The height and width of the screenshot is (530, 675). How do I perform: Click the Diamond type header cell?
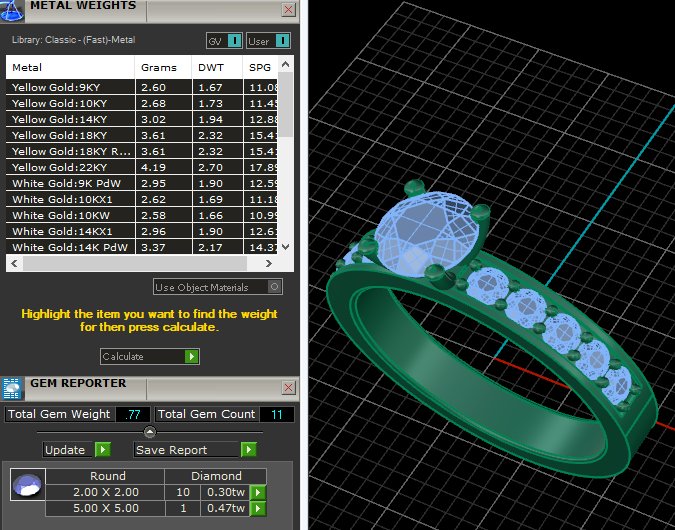[x=216, y=476]
